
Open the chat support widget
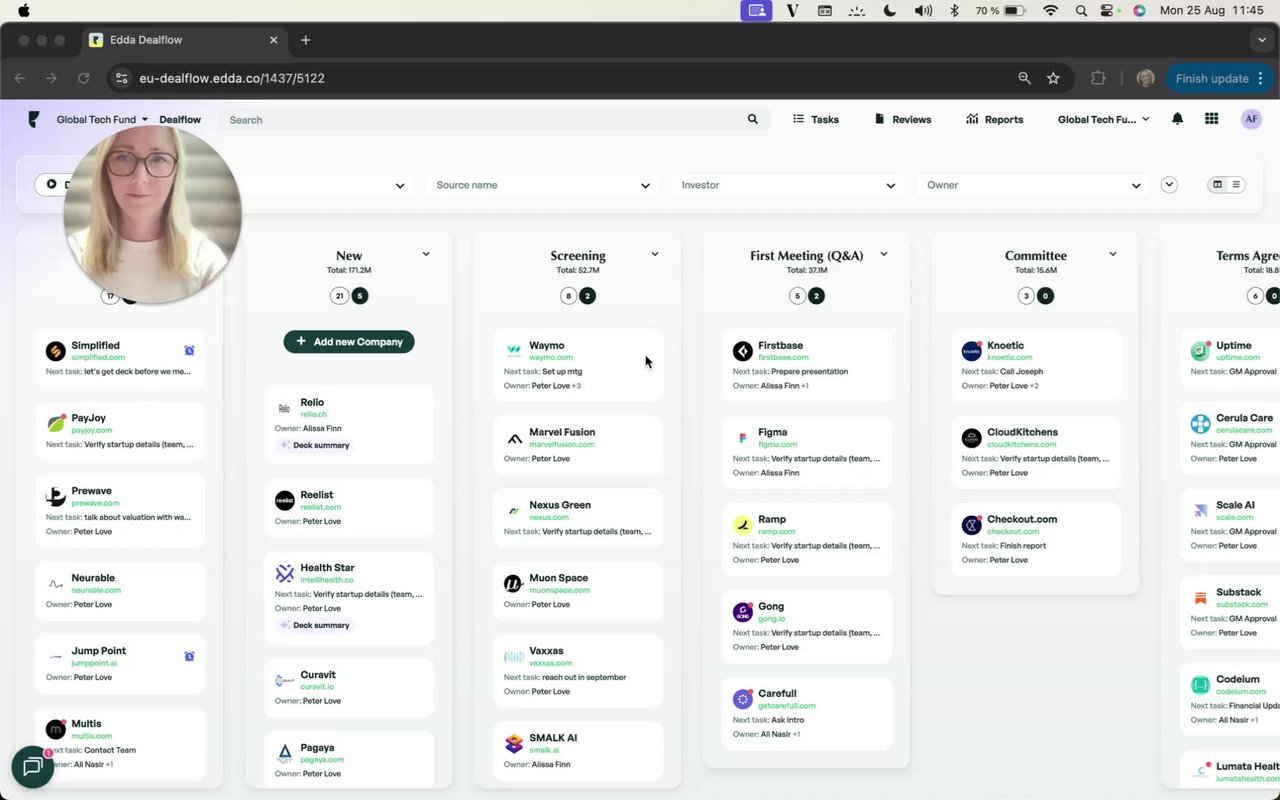click(32, 767)
